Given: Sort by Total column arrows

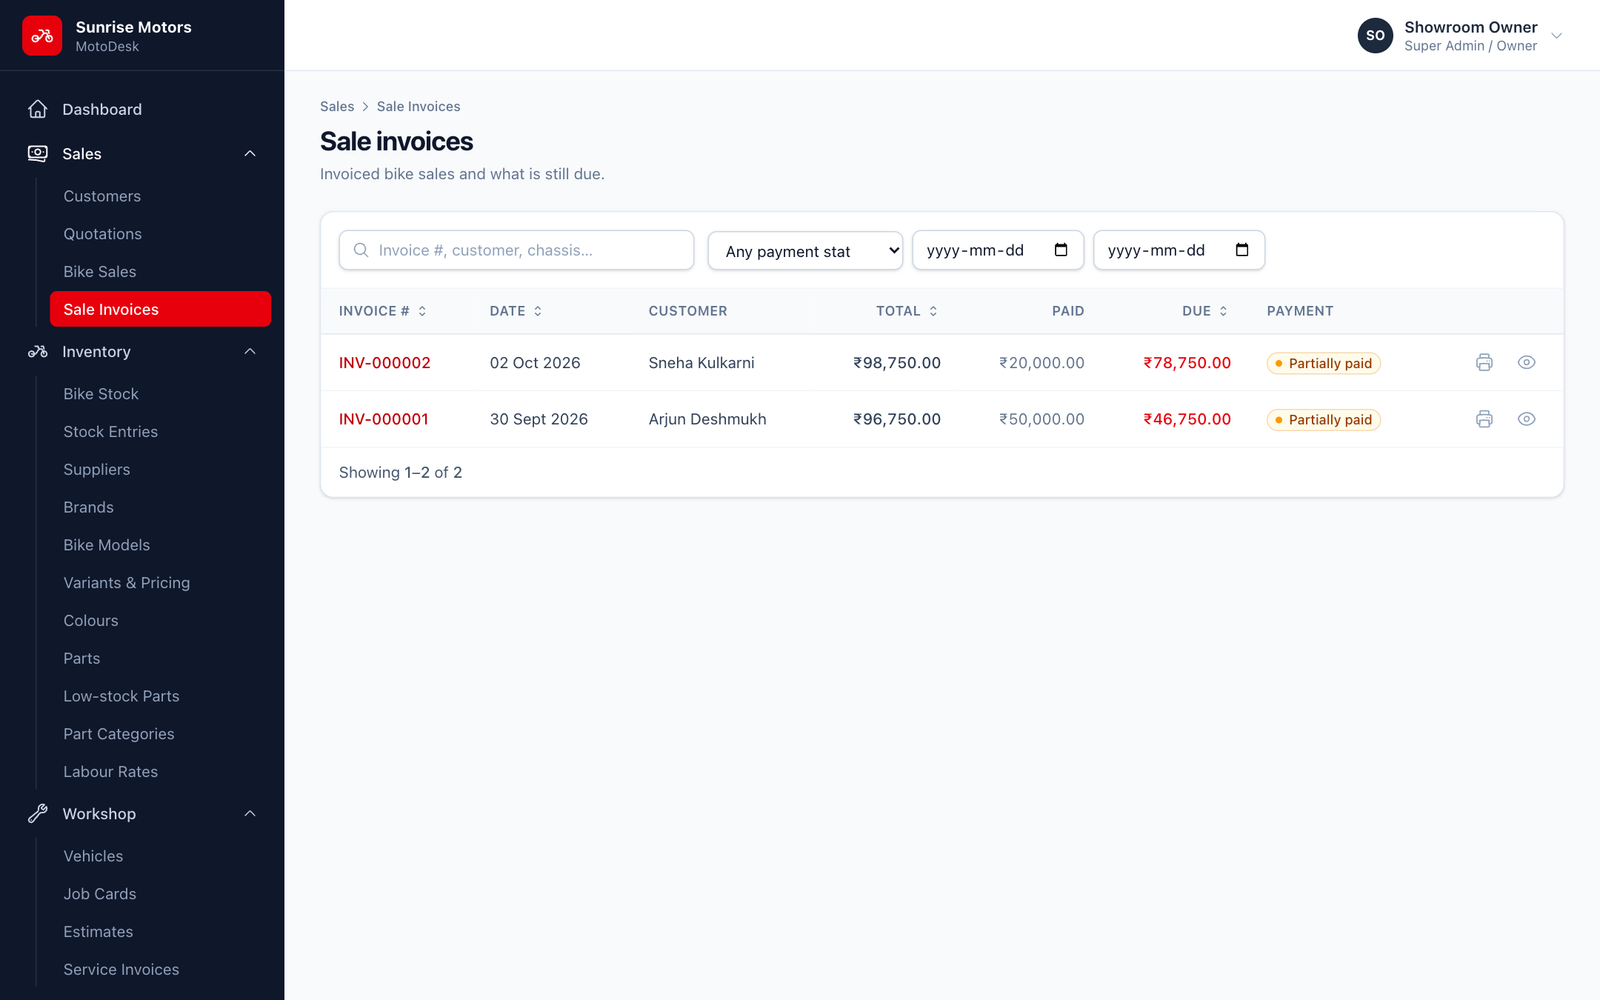Looking at the screenshot, I should (x=933, y=311).
